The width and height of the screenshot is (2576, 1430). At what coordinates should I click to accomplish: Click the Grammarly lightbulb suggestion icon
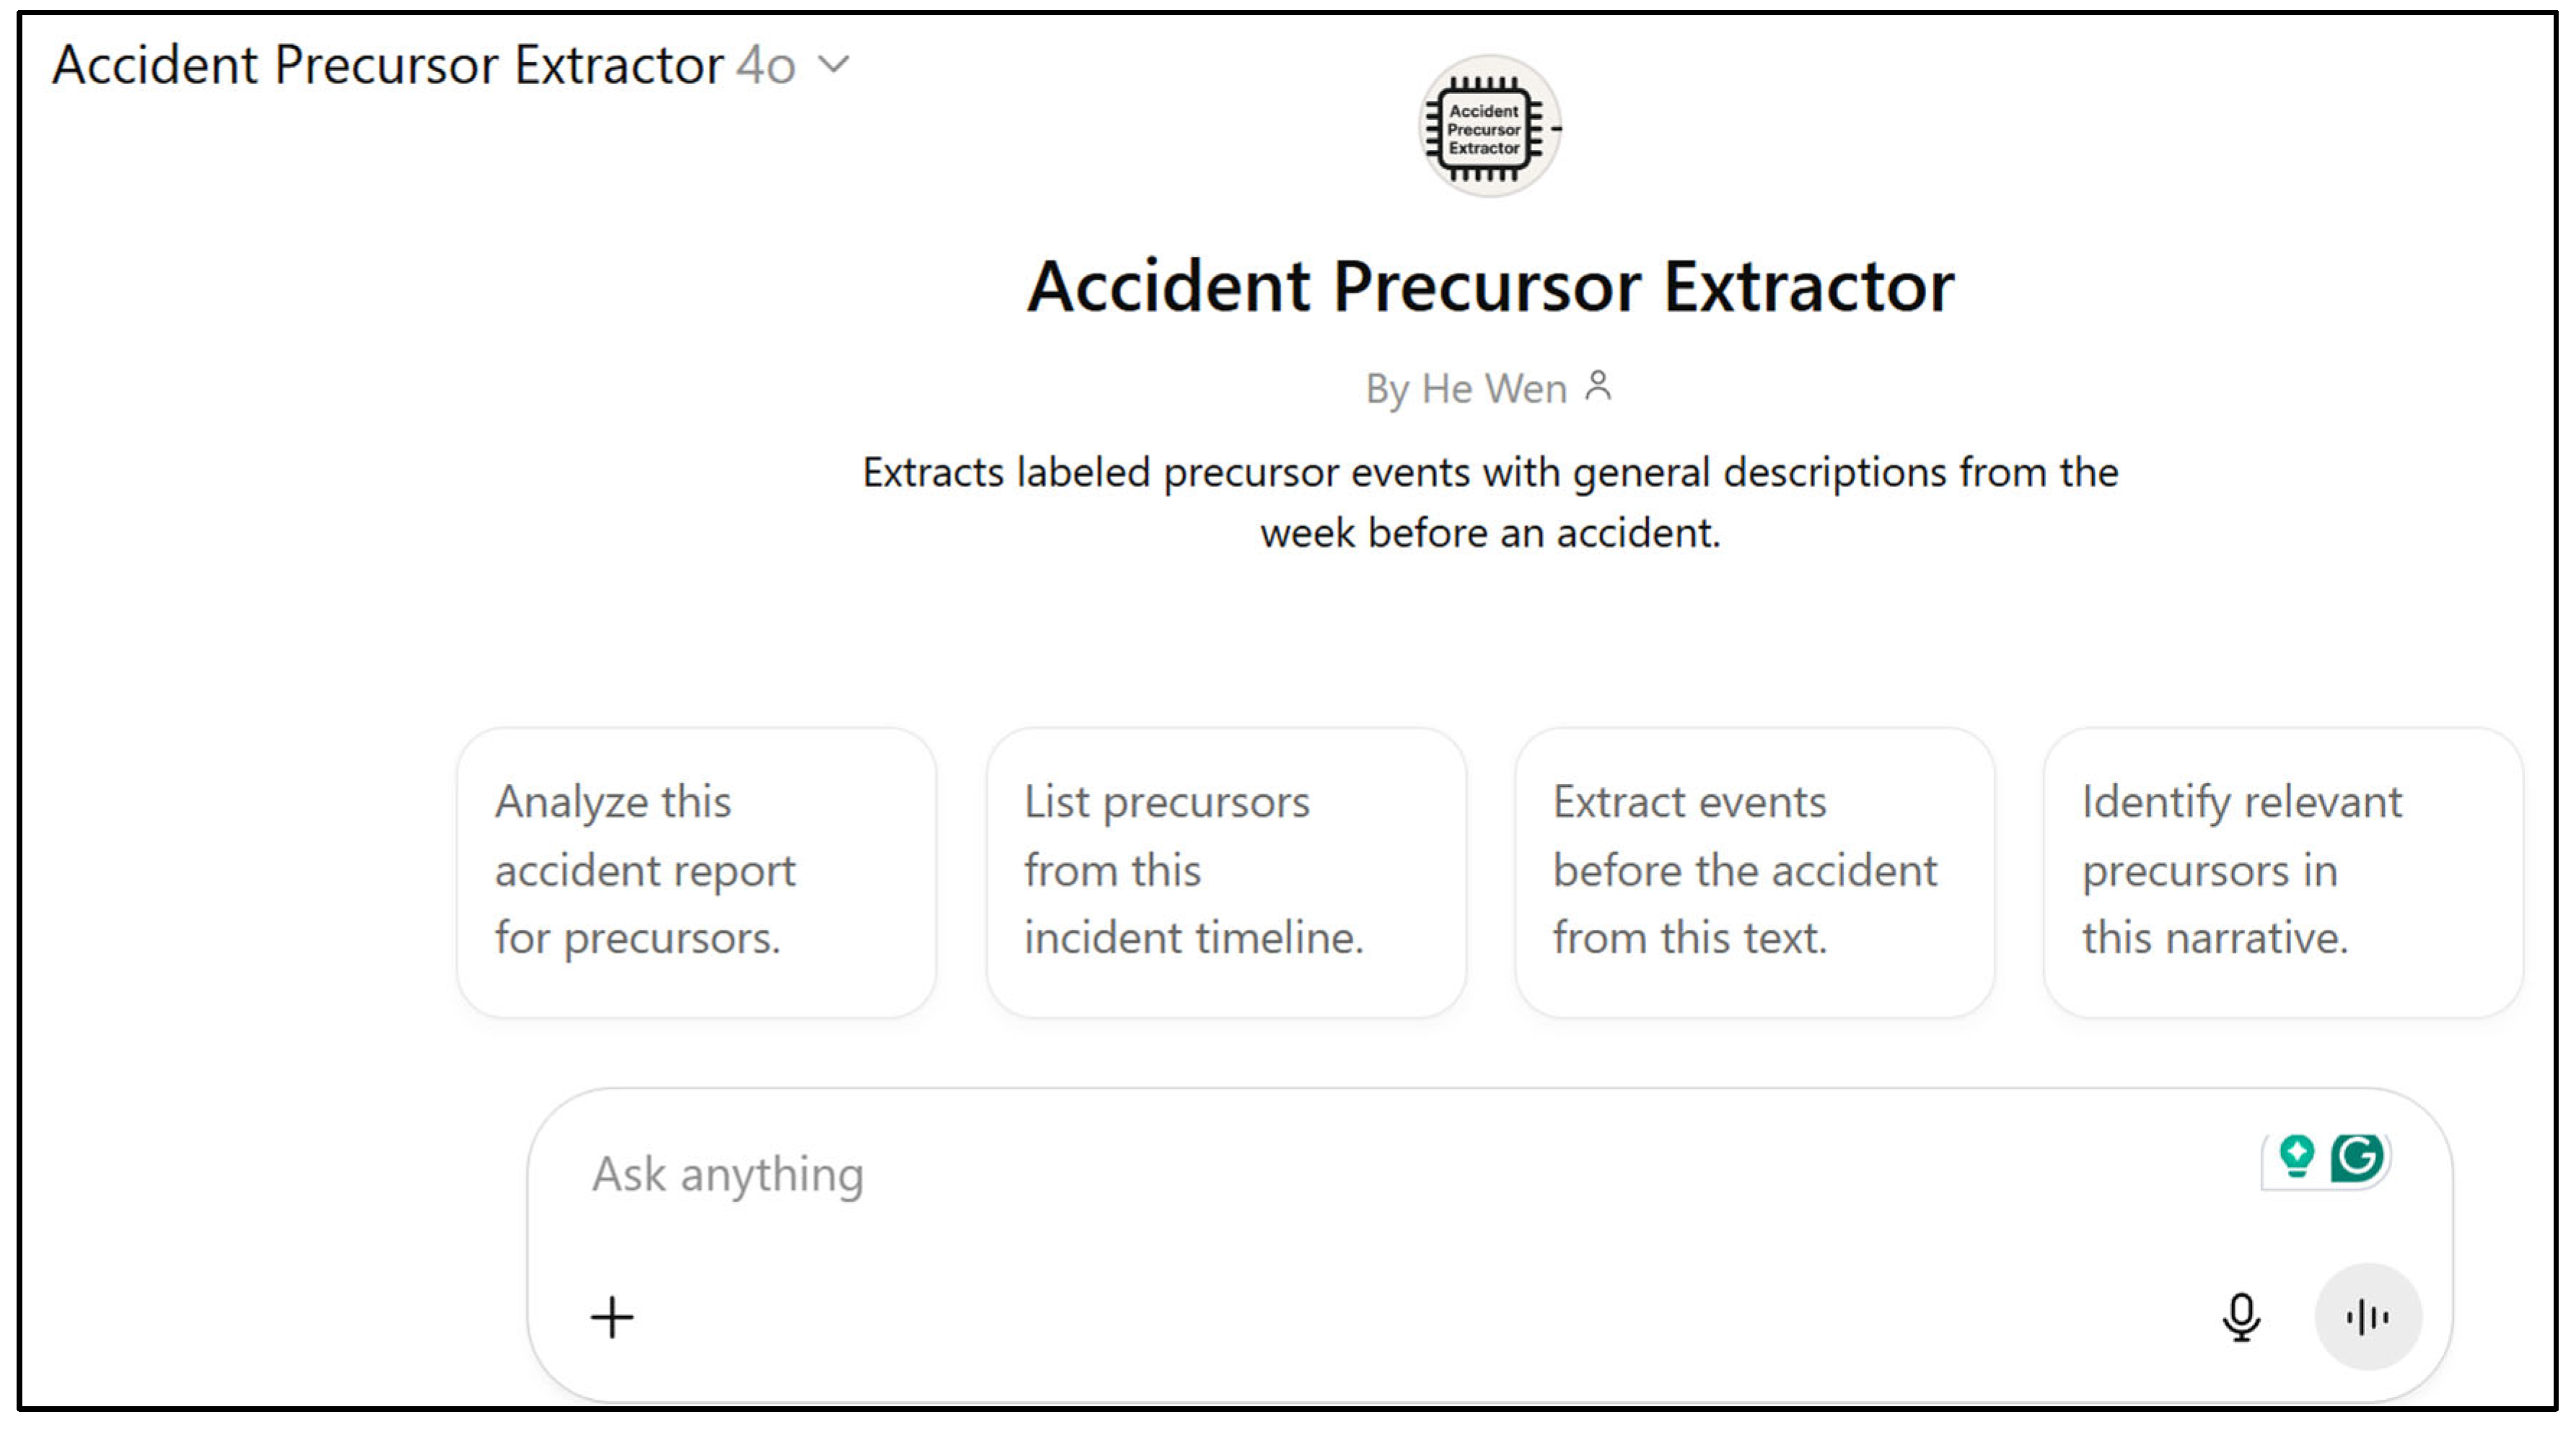point(2296,1157)
